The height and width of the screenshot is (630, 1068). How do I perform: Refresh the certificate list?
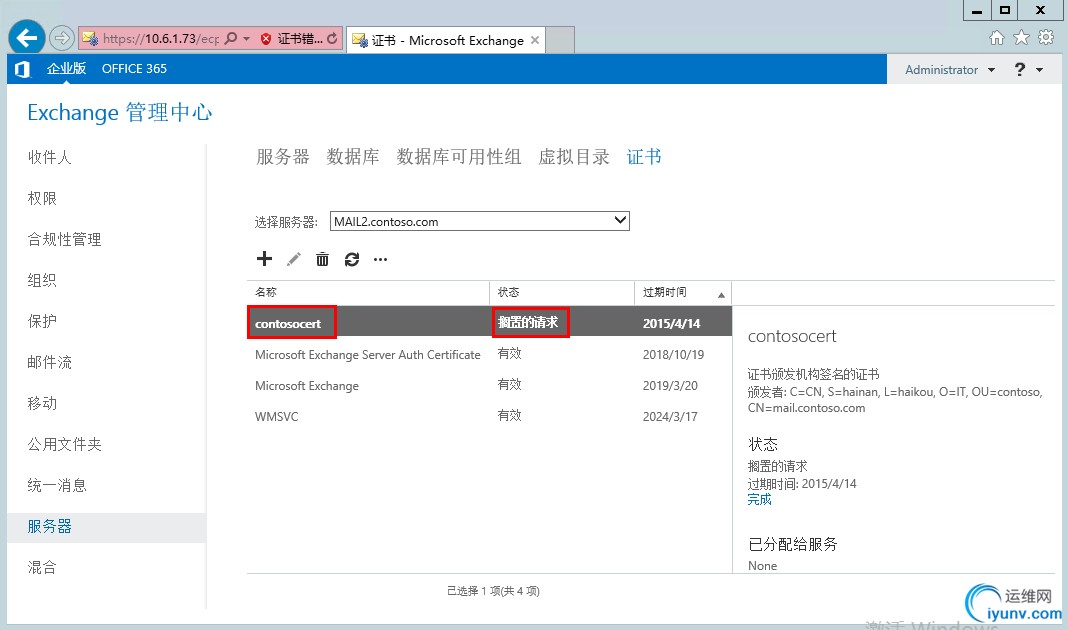(x=351, y=259)
